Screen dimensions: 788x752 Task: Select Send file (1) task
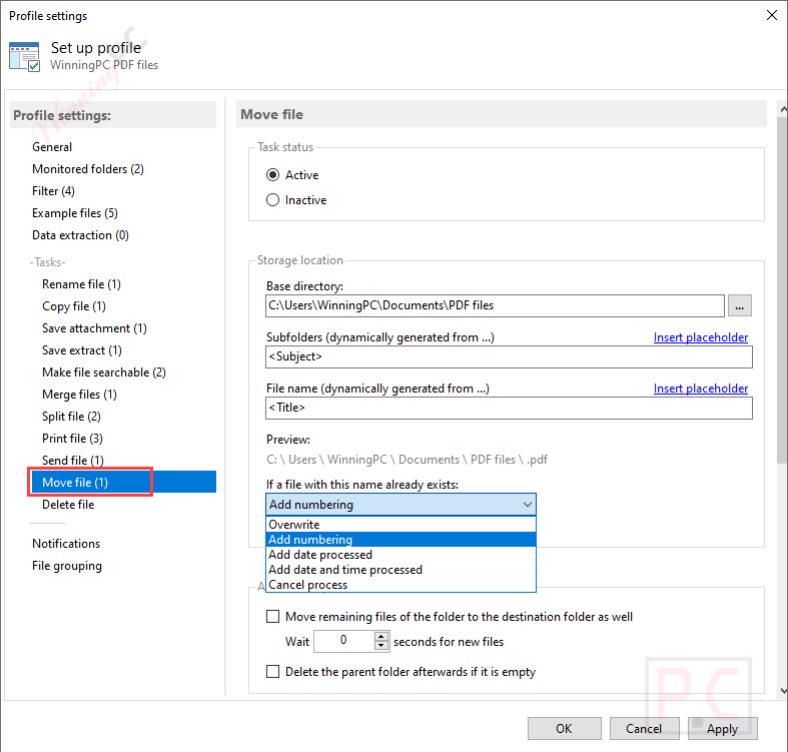pyautogui.click(x=73, y=460)
